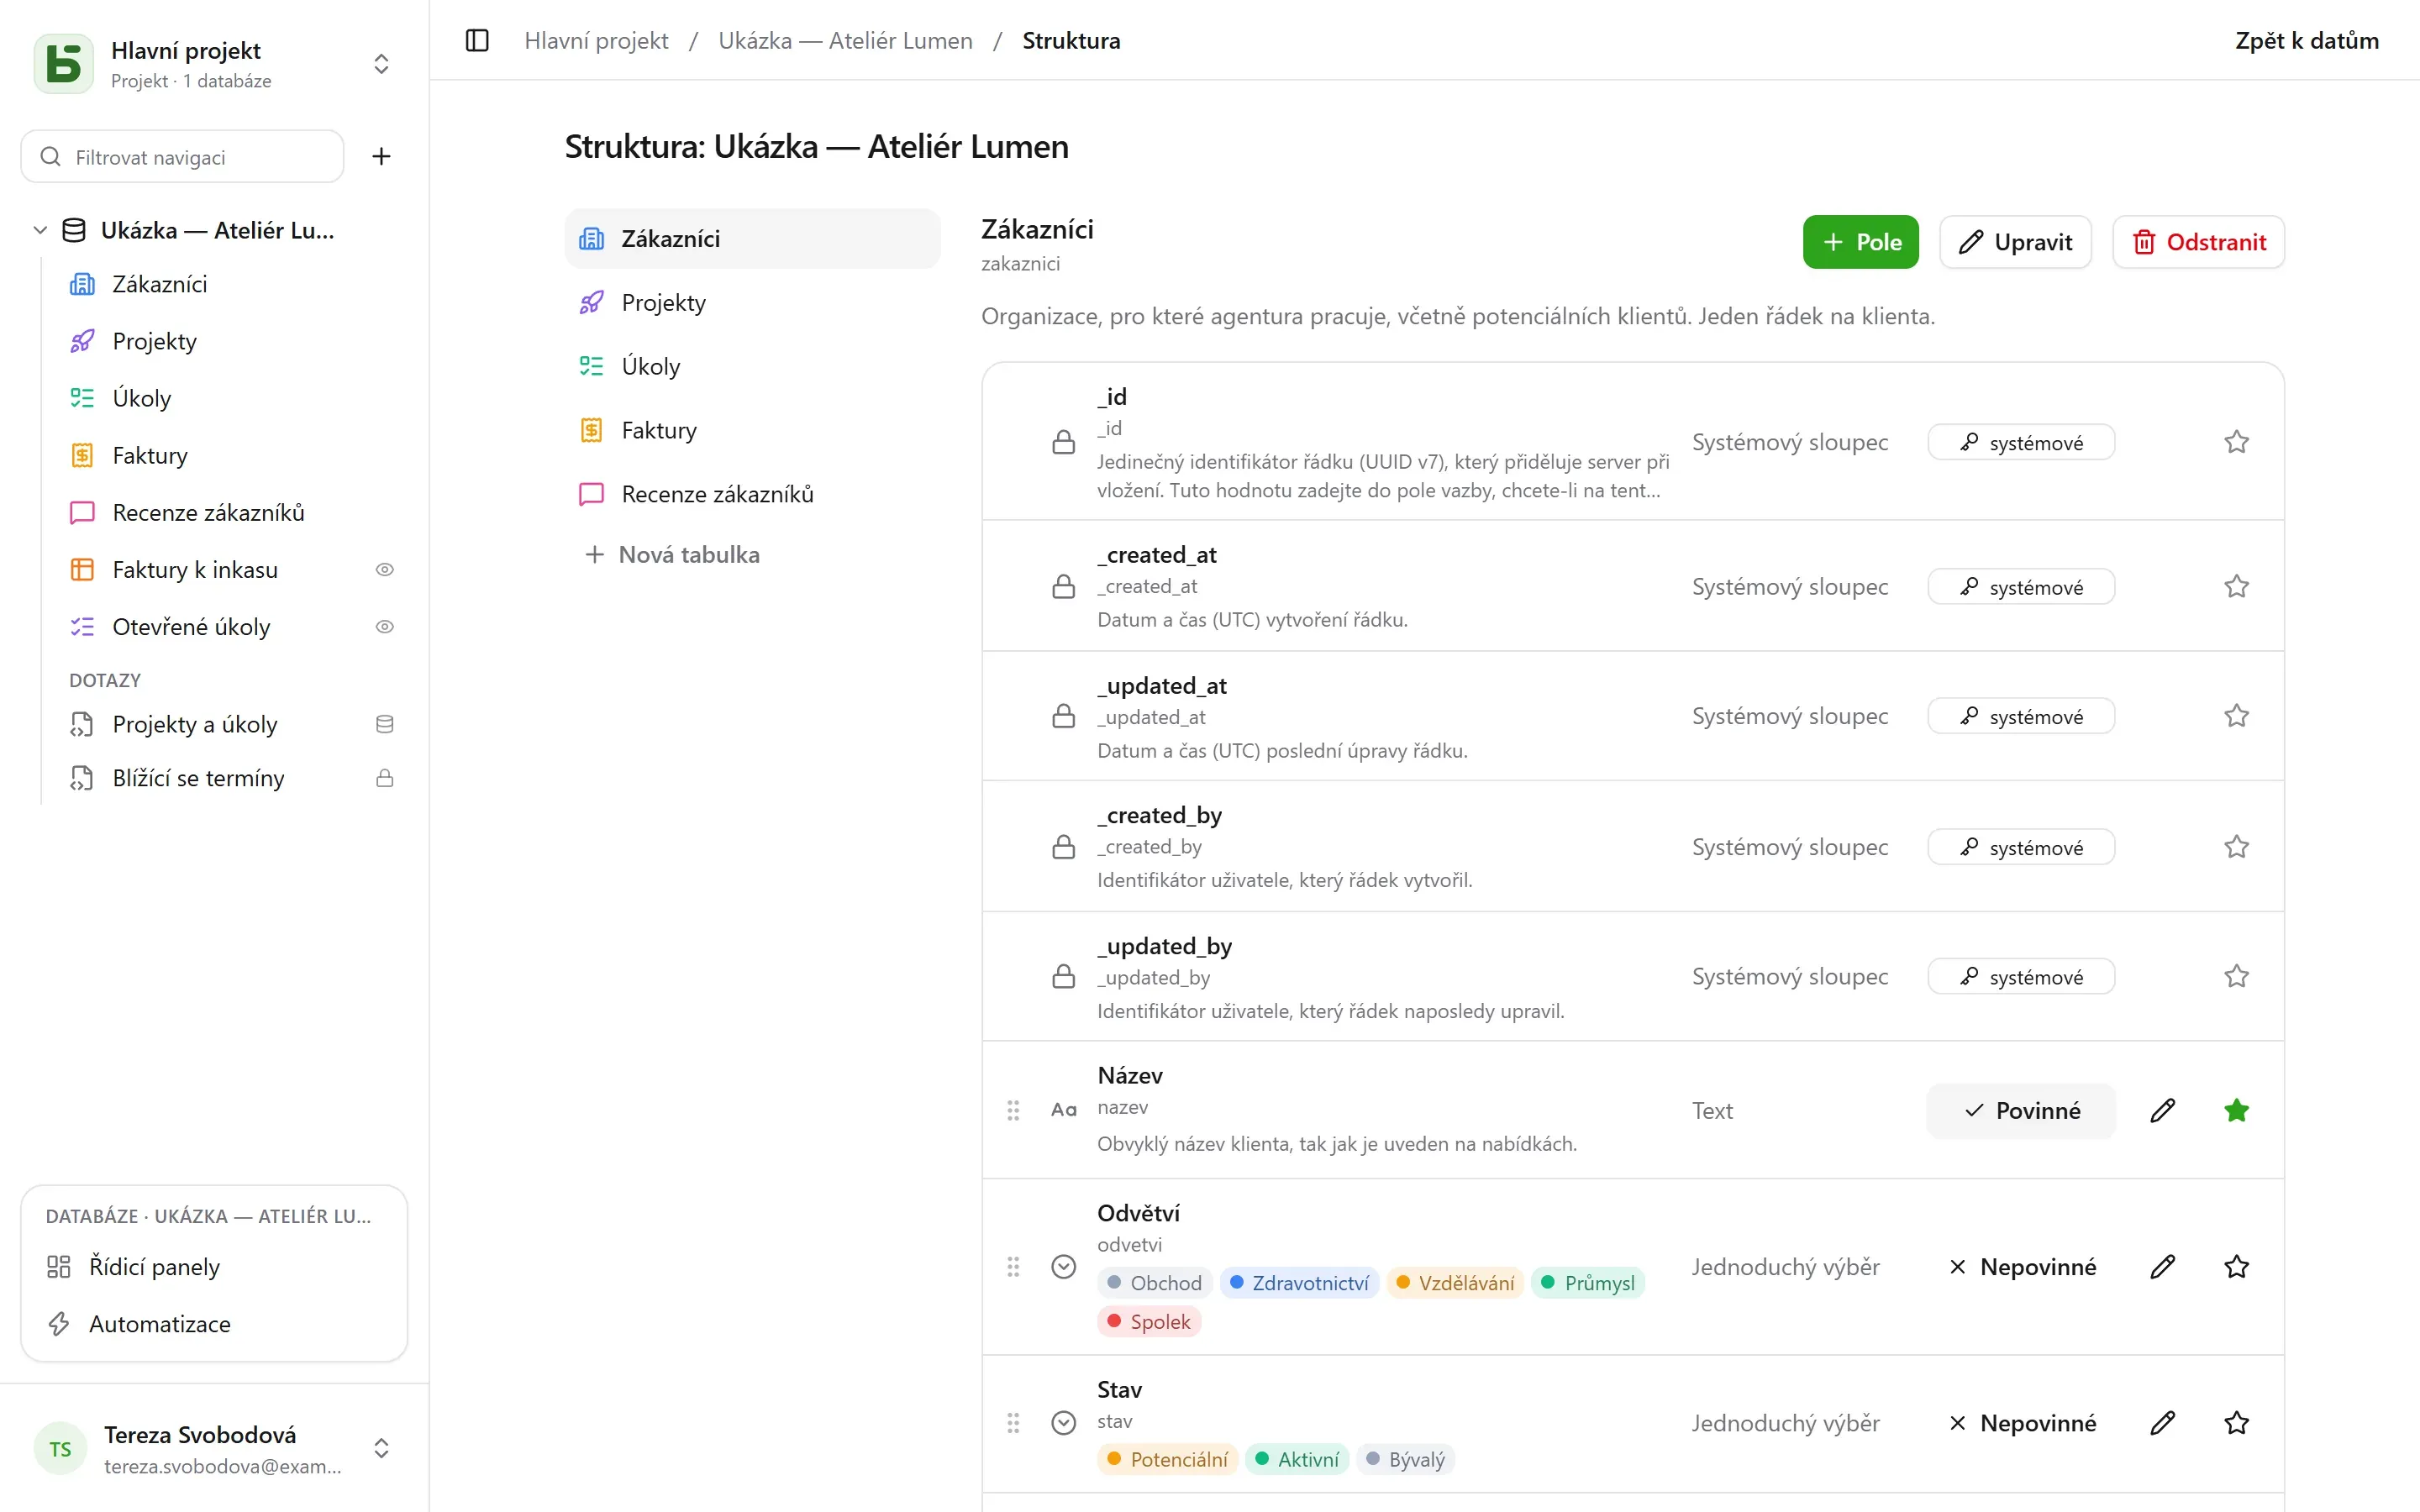Toggle eye icon for Otevřené úkoly

(384, 627)
